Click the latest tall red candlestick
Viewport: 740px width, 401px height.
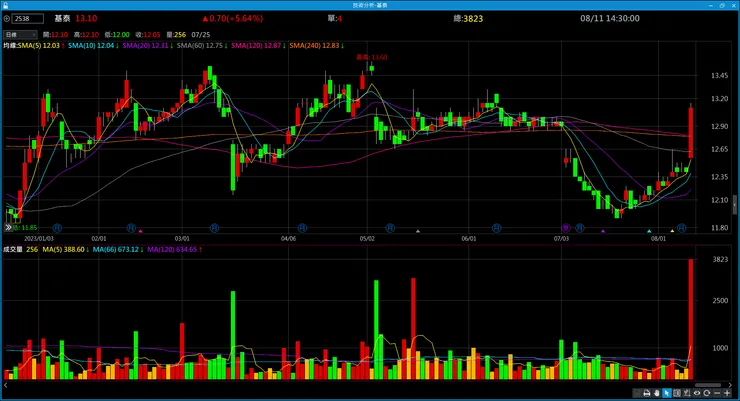point(691,133)
